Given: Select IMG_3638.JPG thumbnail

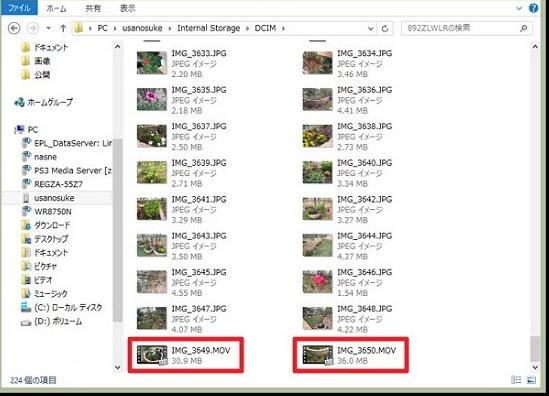Looking at the screenshot, I should tap(317, 136).
